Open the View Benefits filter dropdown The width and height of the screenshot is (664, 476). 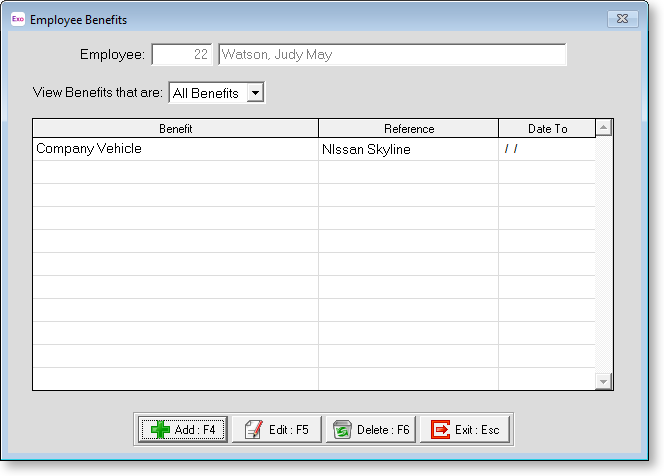(255, 93)
